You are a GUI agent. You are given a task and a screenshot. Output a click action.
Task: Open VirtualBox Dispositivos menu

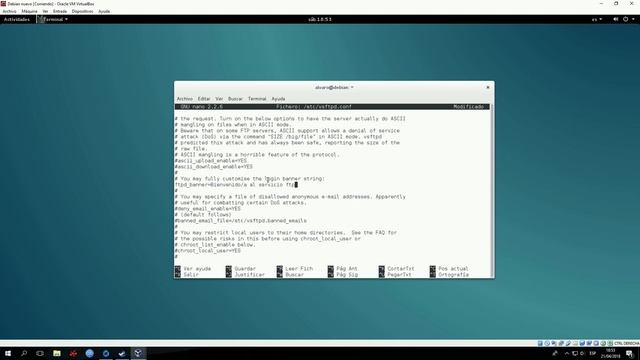pos(82,11)
